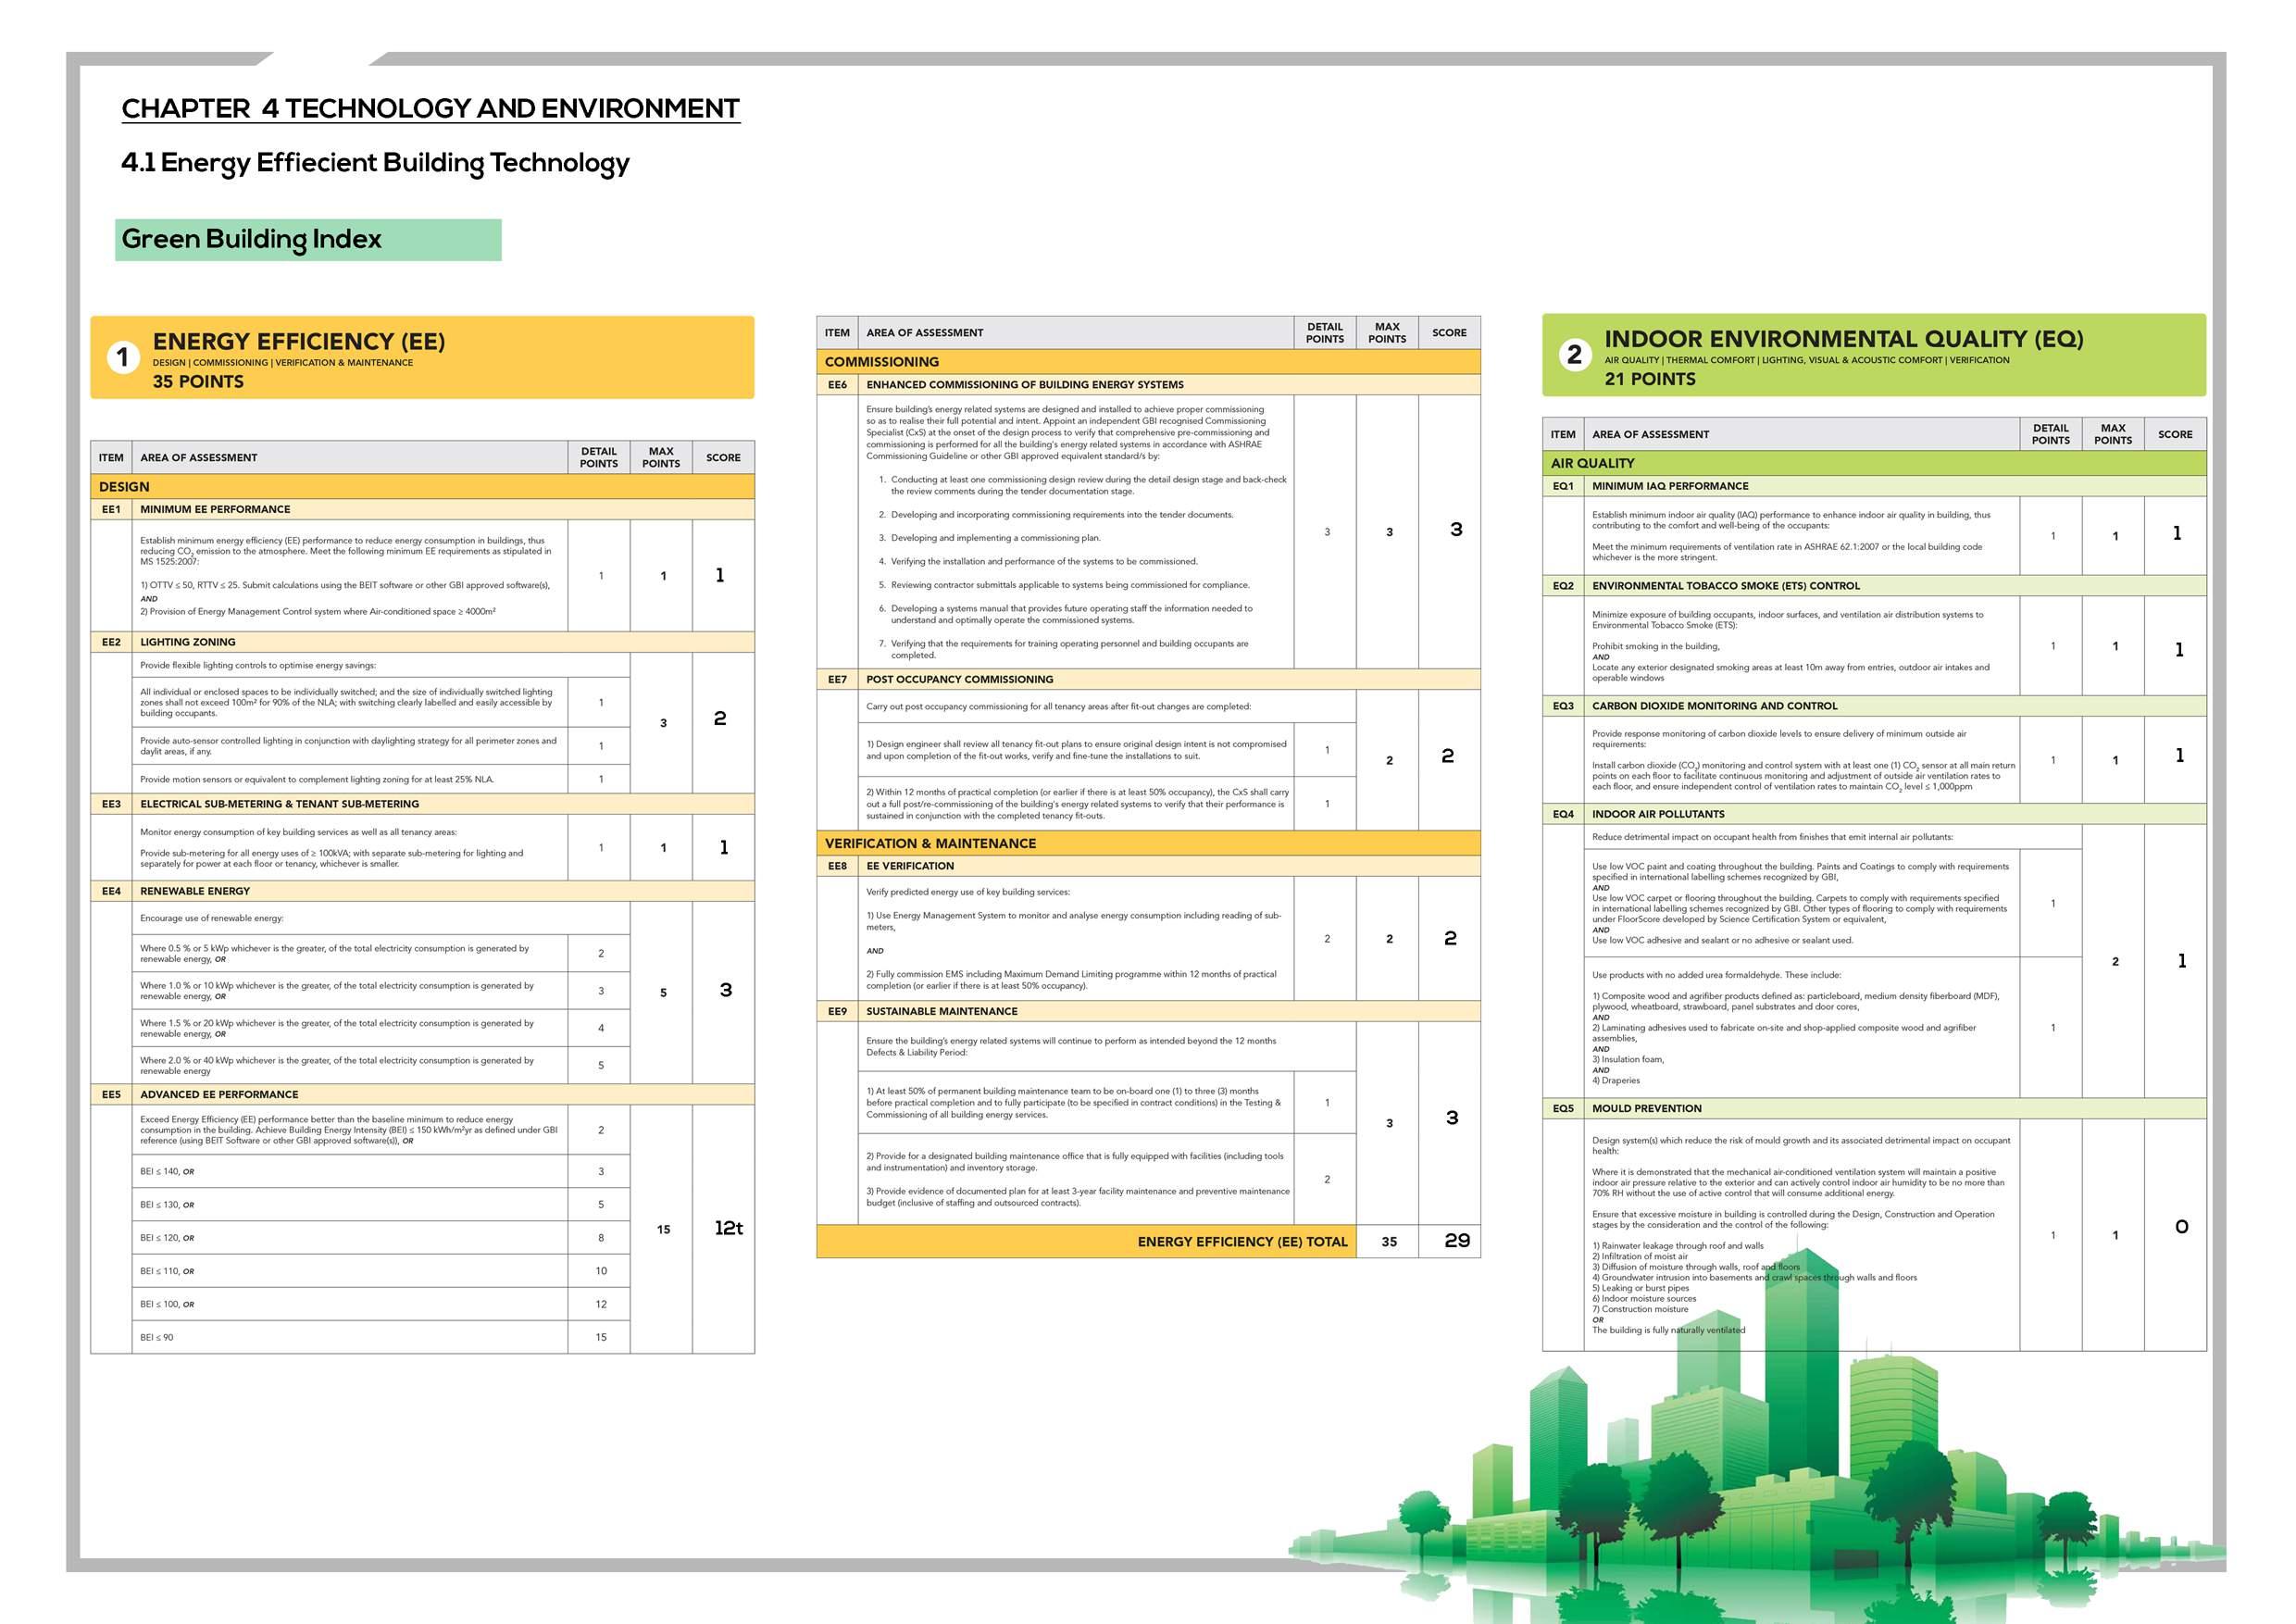Click the 4.1 Energy Effiecient Building Technology subtitle
The height and width of the screenshot is (1624, 2296).
[375, 163]
